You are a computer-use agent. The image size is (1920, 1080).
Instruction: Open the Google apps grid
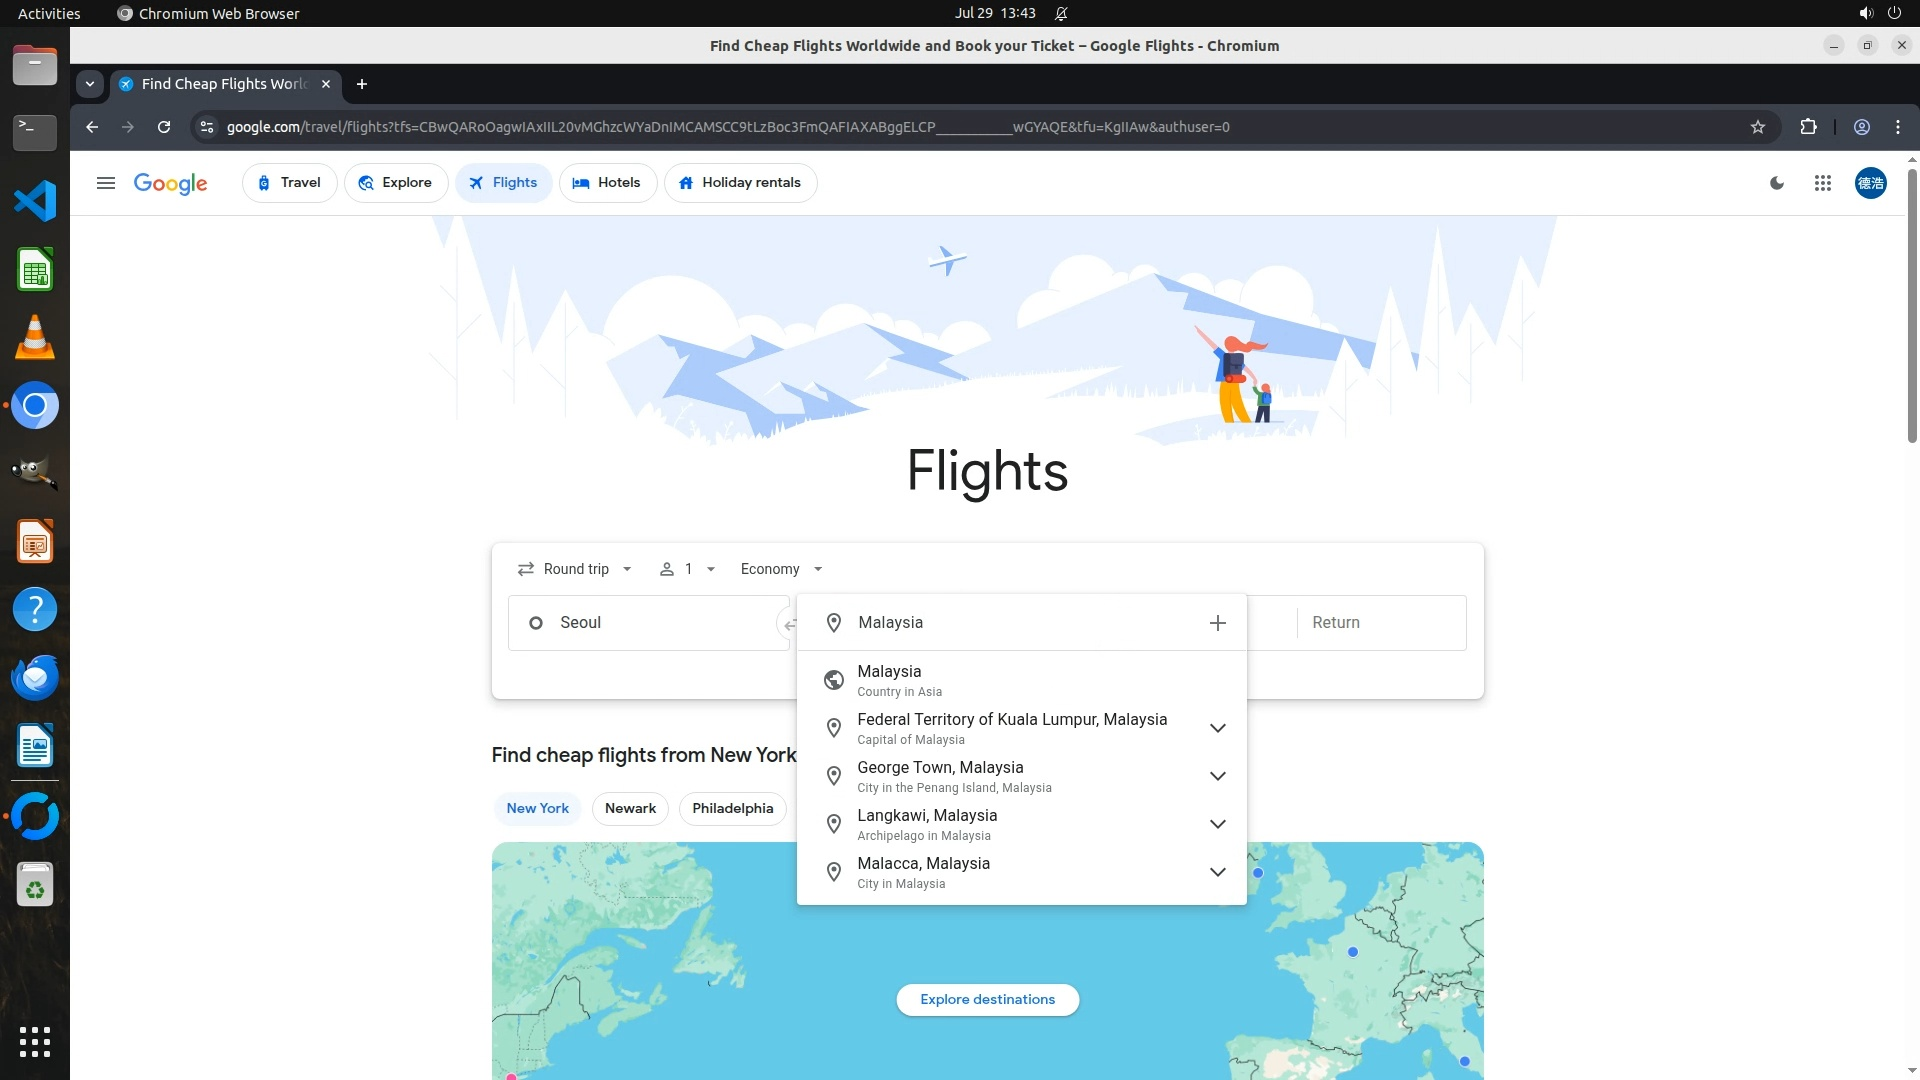pos(1822,183)
